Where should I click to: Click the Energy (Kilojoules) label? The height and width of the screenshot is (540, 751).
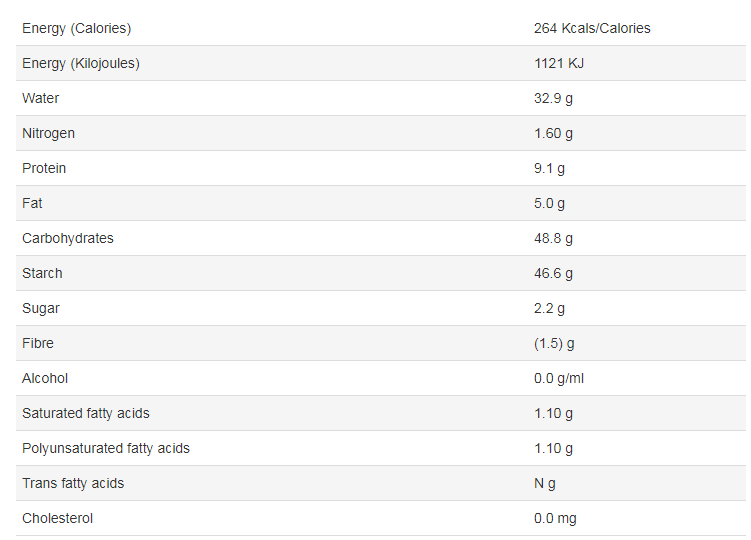[x=81, y=63]
